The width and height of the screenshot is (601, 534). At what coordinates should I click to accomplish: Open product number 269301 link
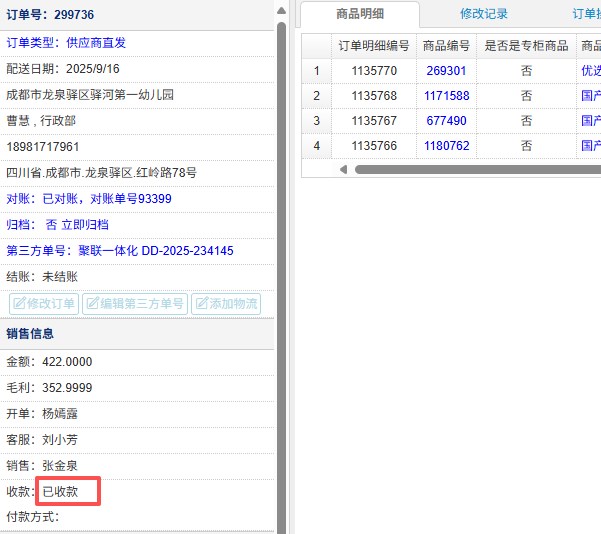(x=446, y=71)
